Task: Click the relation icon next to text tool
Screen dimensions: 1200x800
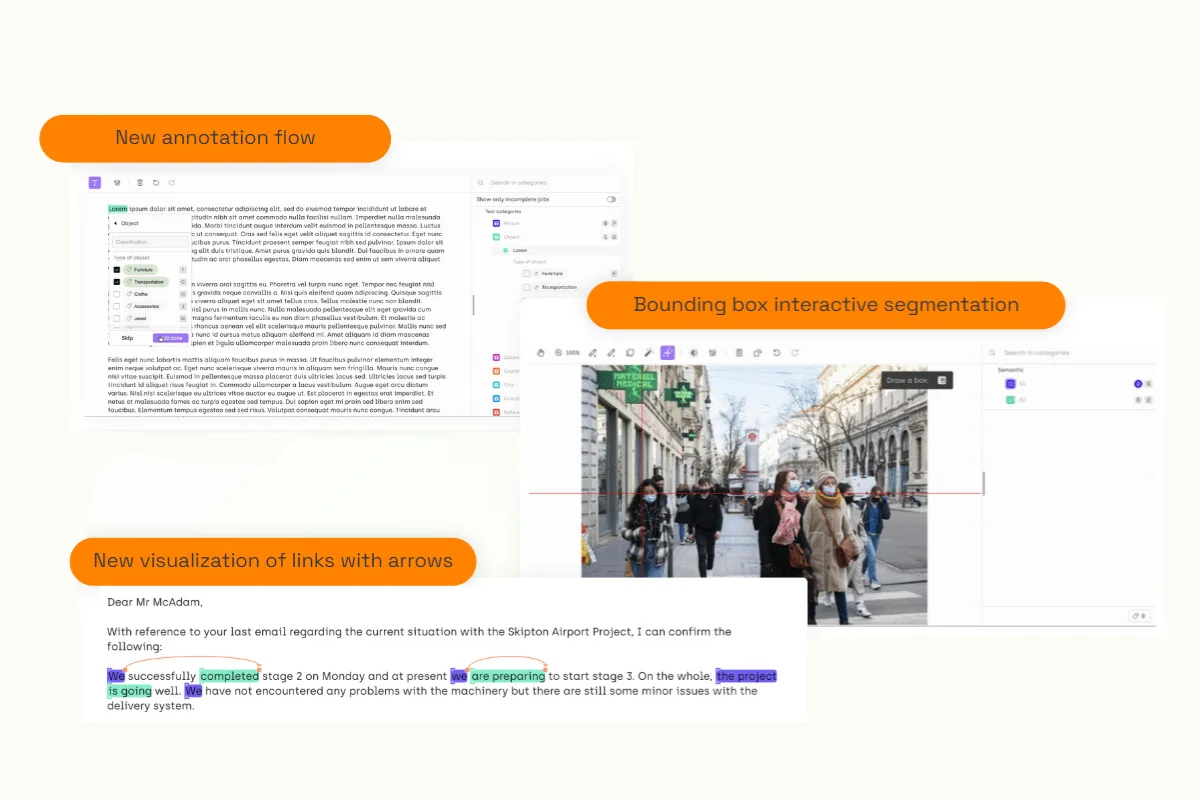Action: pos(117,183)
